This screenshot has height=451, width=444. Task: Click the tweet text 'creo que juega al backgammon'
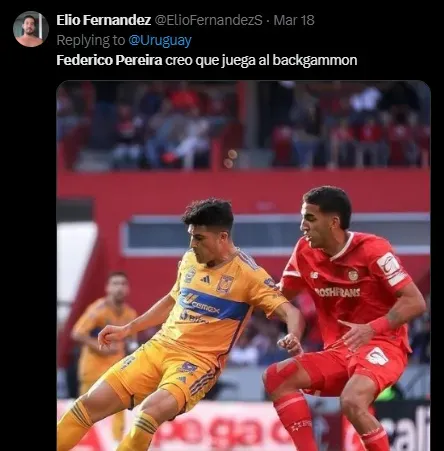click(261, 60)
